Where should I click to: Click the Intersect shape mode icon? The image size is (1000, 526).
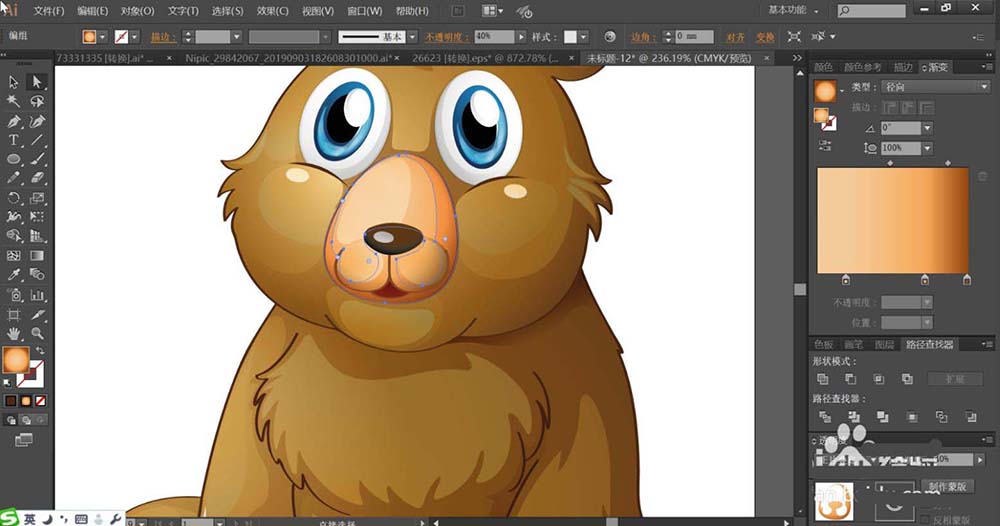(x=879, y=379)
